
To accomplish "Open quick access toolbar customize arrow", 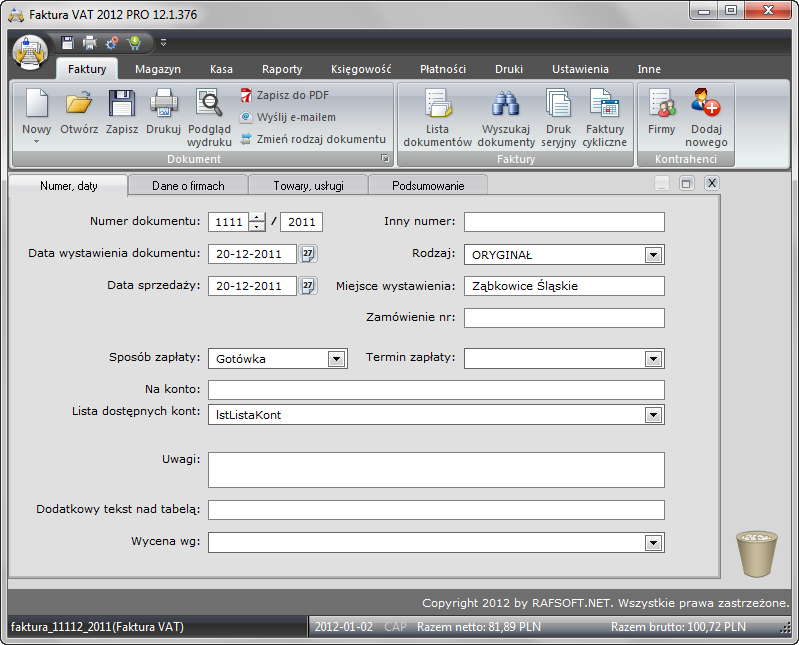I will point(164,43).
